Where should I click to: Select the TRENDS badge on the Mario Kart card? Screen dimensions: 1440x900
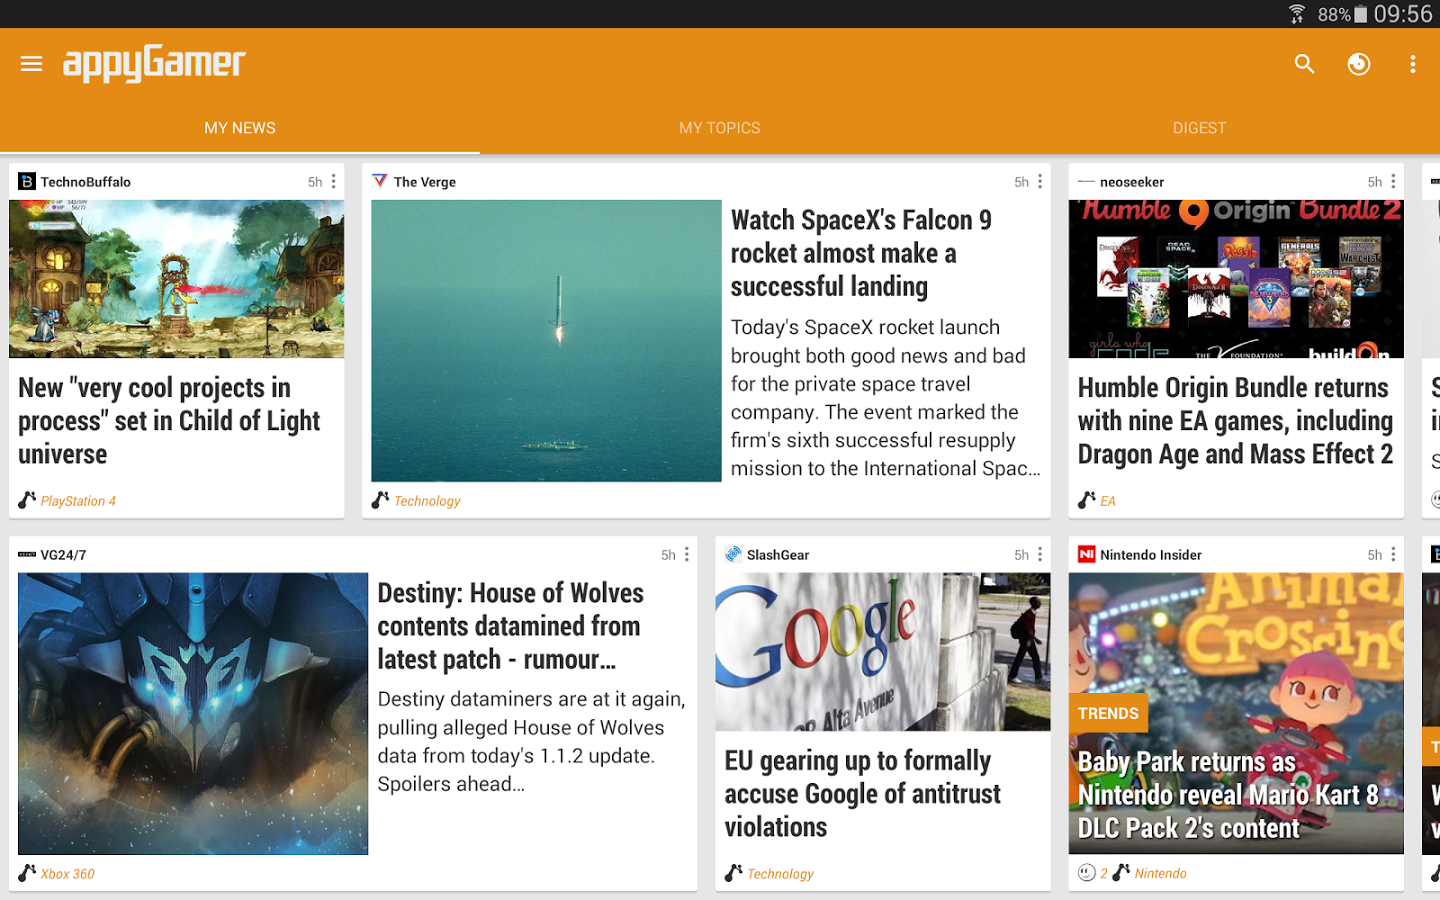(x=1108, y=713)
